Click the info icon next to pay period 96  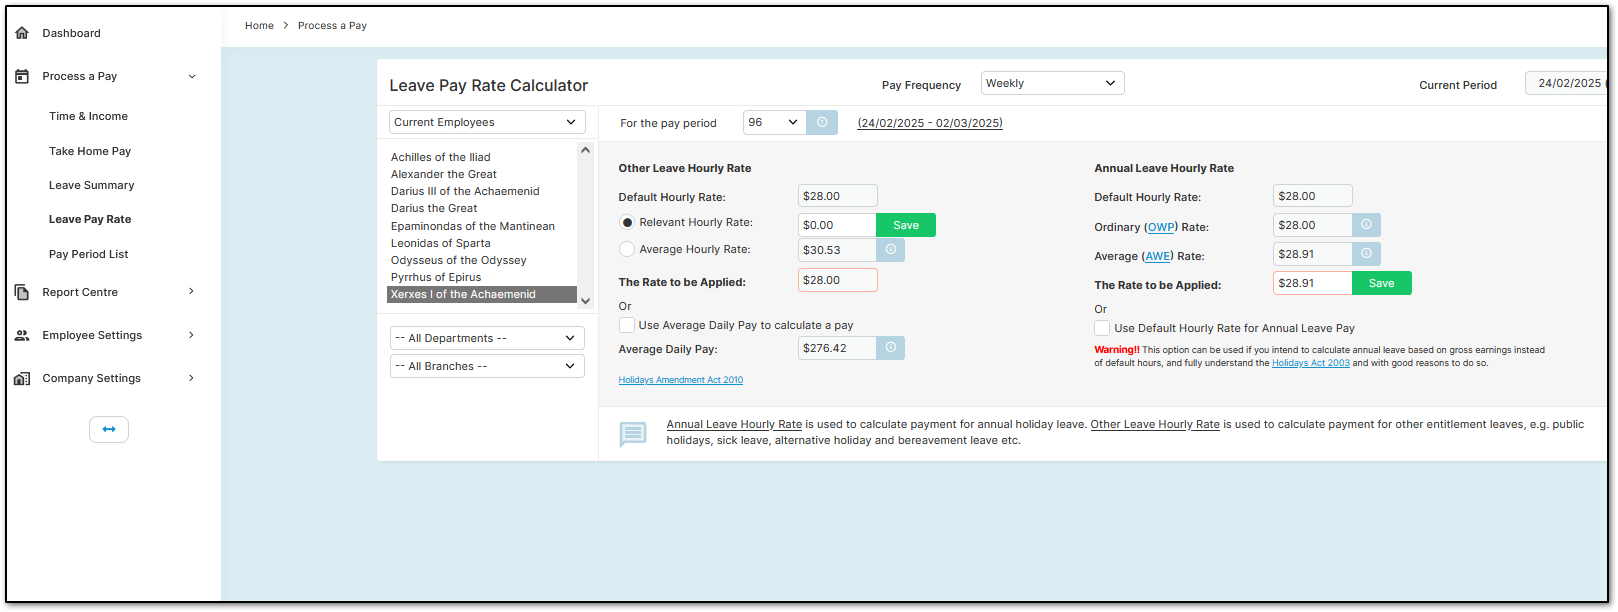coord(822,122)
